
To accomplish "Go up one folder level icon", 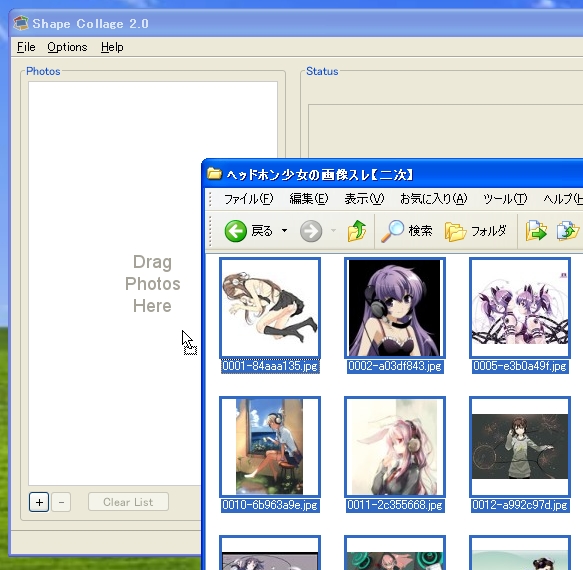I will (x=357, y=231).
